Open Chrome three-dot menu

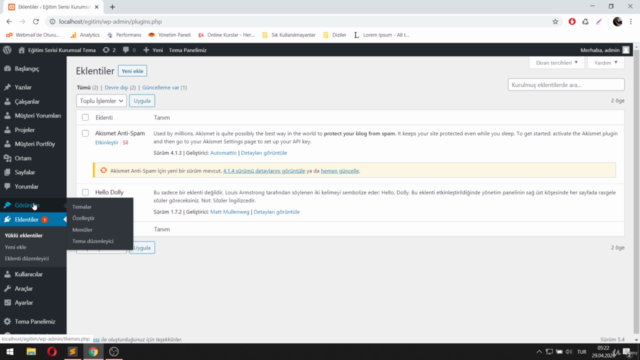[x=631, y=22]
